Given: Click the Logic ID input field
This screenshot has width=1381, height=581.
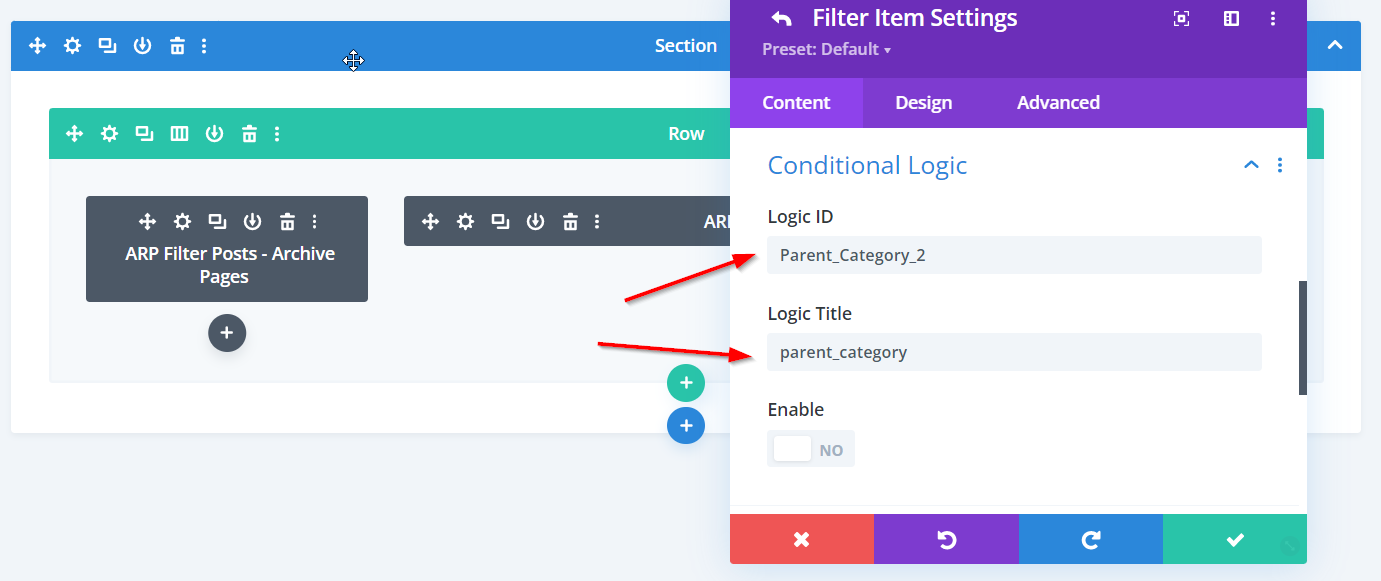Looking at the screenshot, I should [1013, 255].
